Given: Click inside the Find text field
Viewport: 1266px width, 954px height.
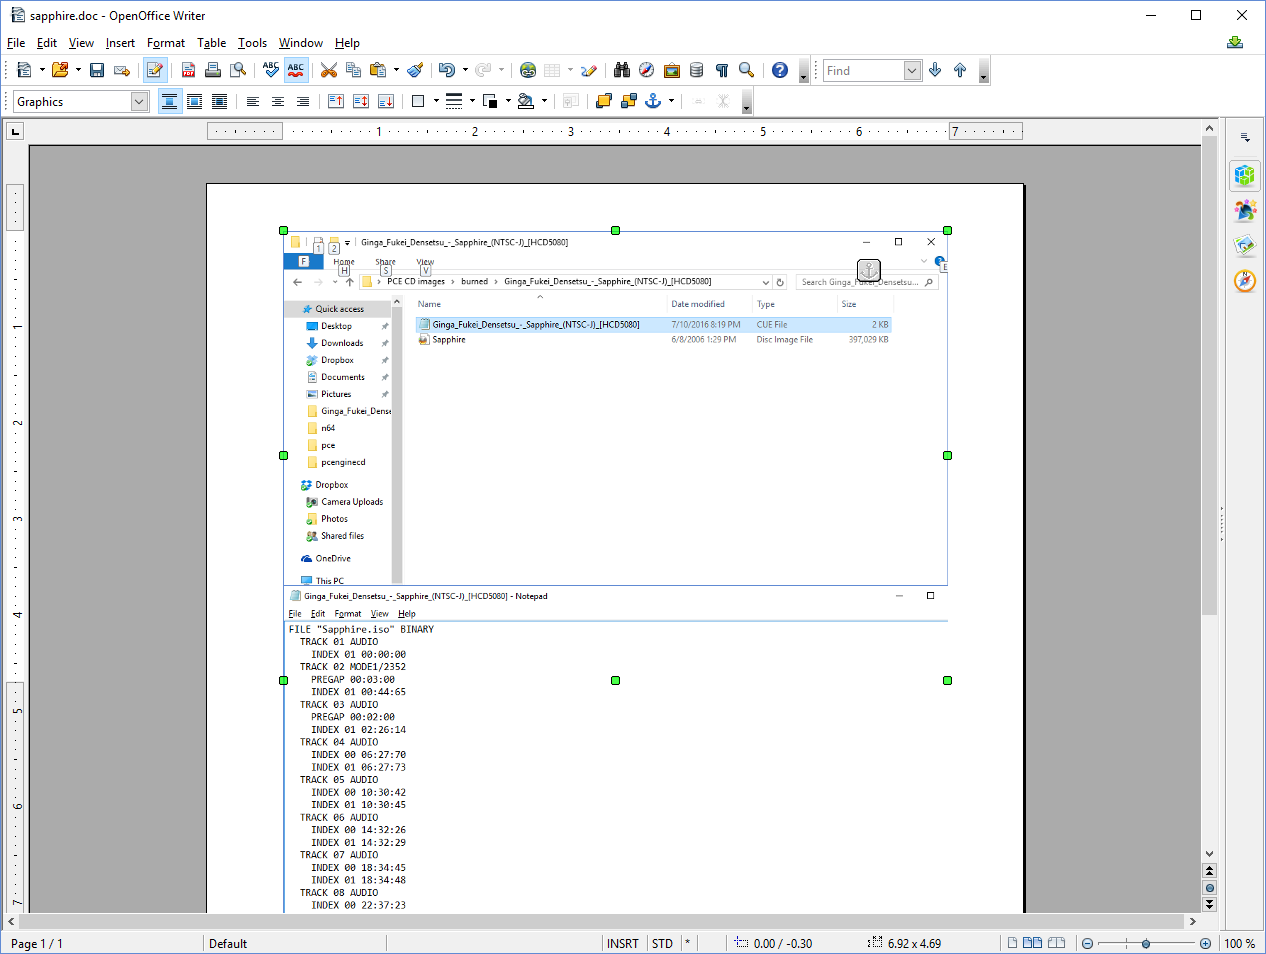Looking at the screenshot, I should 863,70.
